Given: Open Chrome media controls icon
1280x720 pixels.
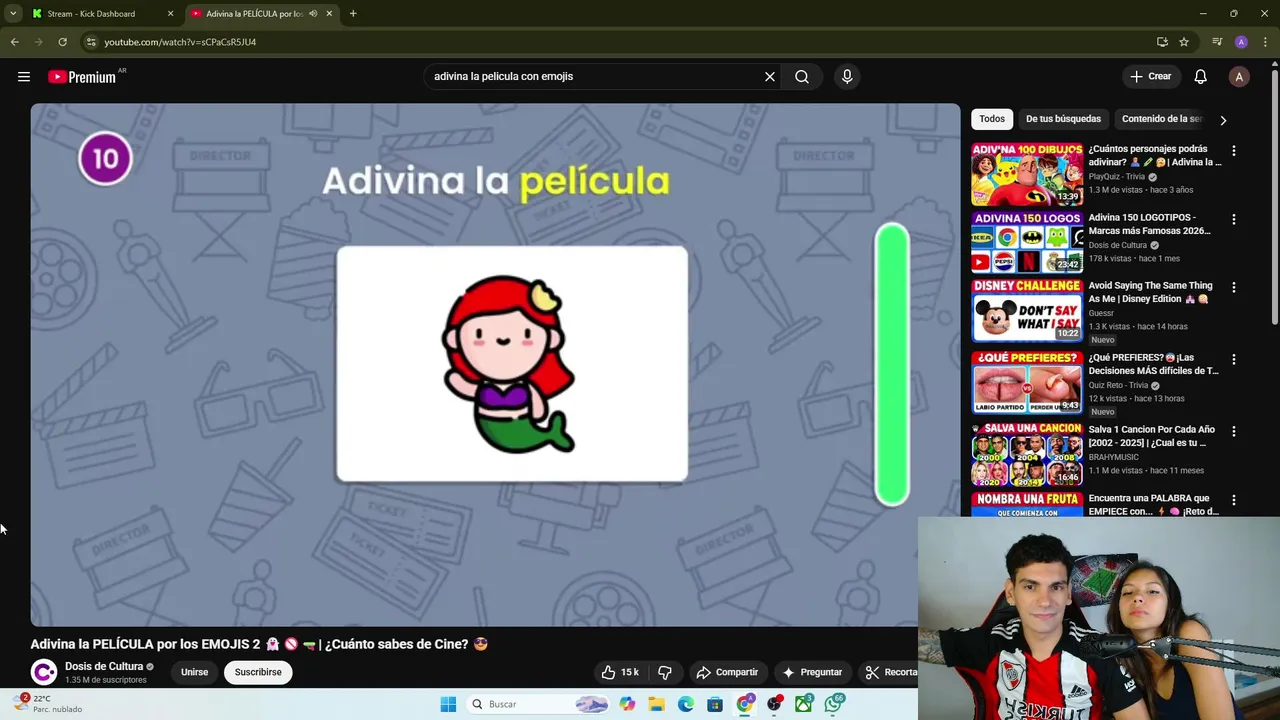Looking at the screenshot, I should (1217, 42).
